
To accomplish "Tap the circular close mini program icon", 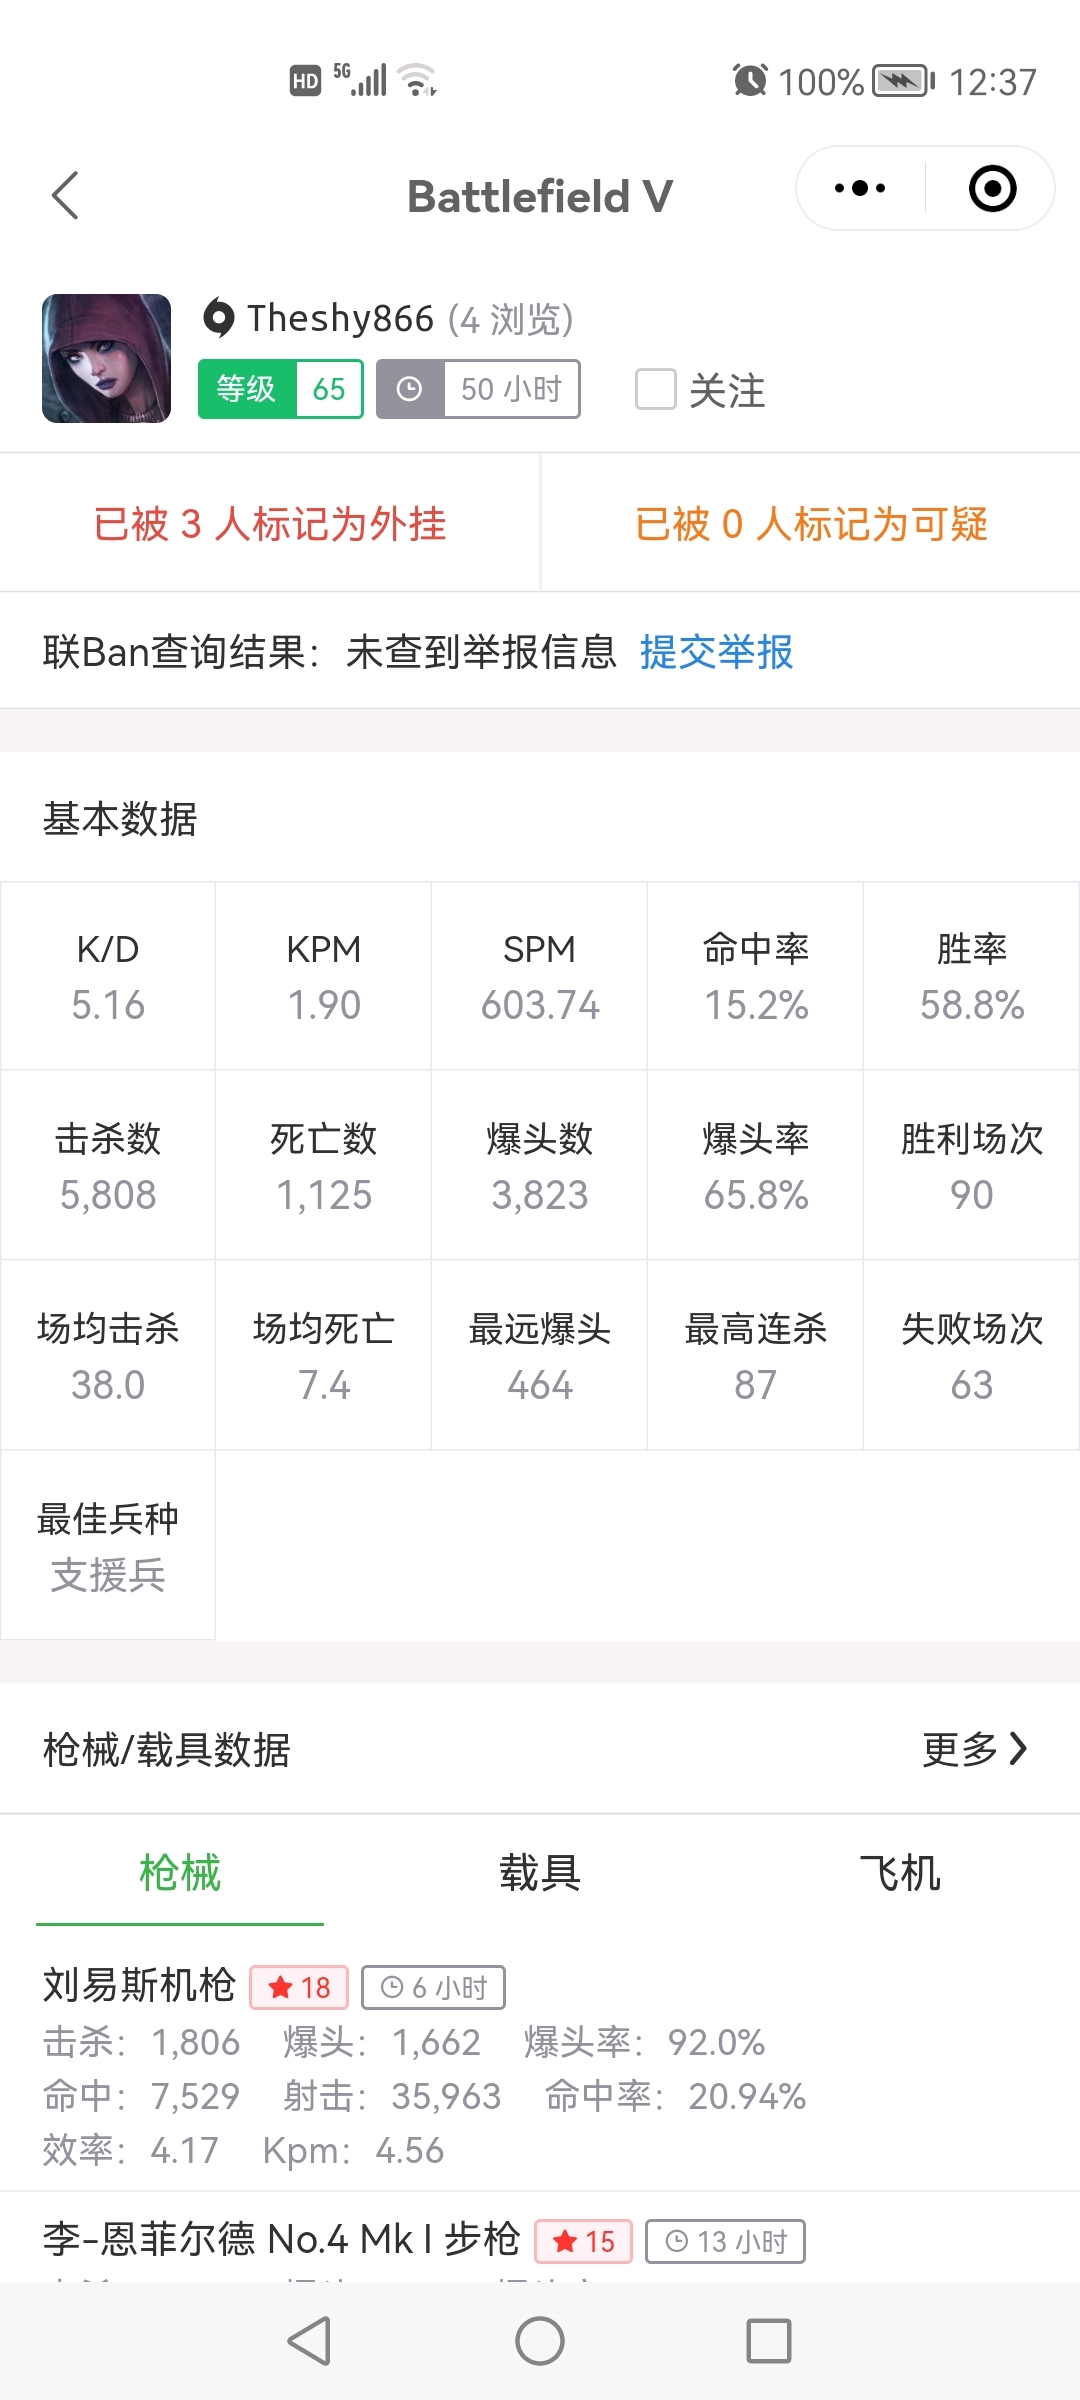I will pos(992,188).
